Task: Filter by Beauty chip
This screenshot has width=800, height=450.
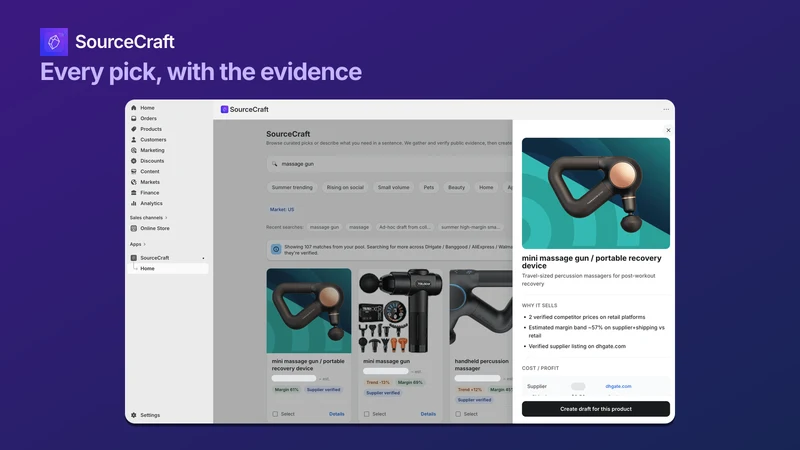Action: (457, 187)
